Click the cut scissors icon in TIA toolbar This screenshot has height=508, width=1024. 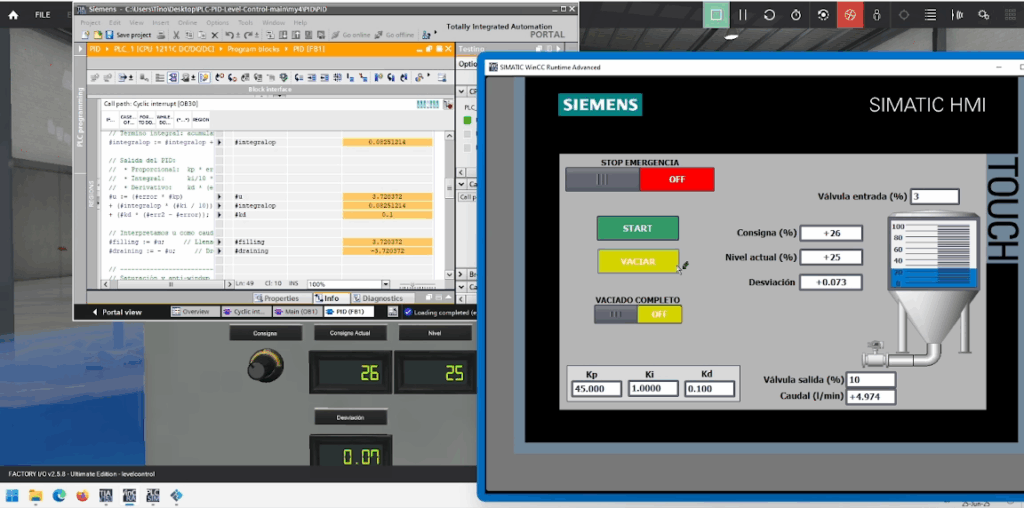(176, 35)
